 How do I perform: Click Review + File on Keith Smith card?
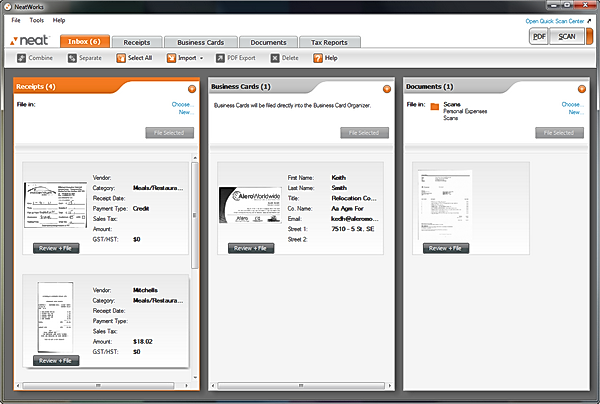tap(251, 248)
